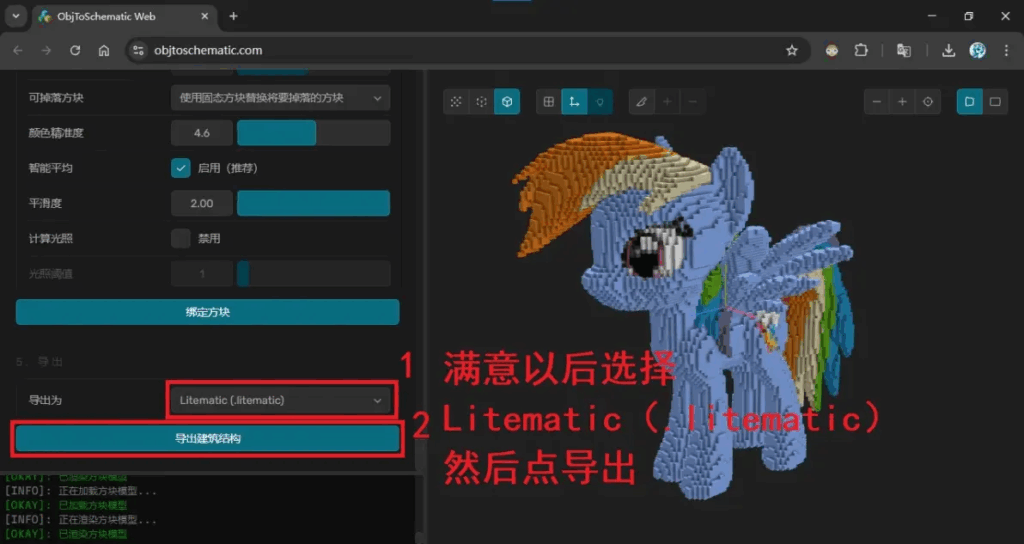Open the tab search dropdown arrow
1024x544 pixels.
[16, 16]
